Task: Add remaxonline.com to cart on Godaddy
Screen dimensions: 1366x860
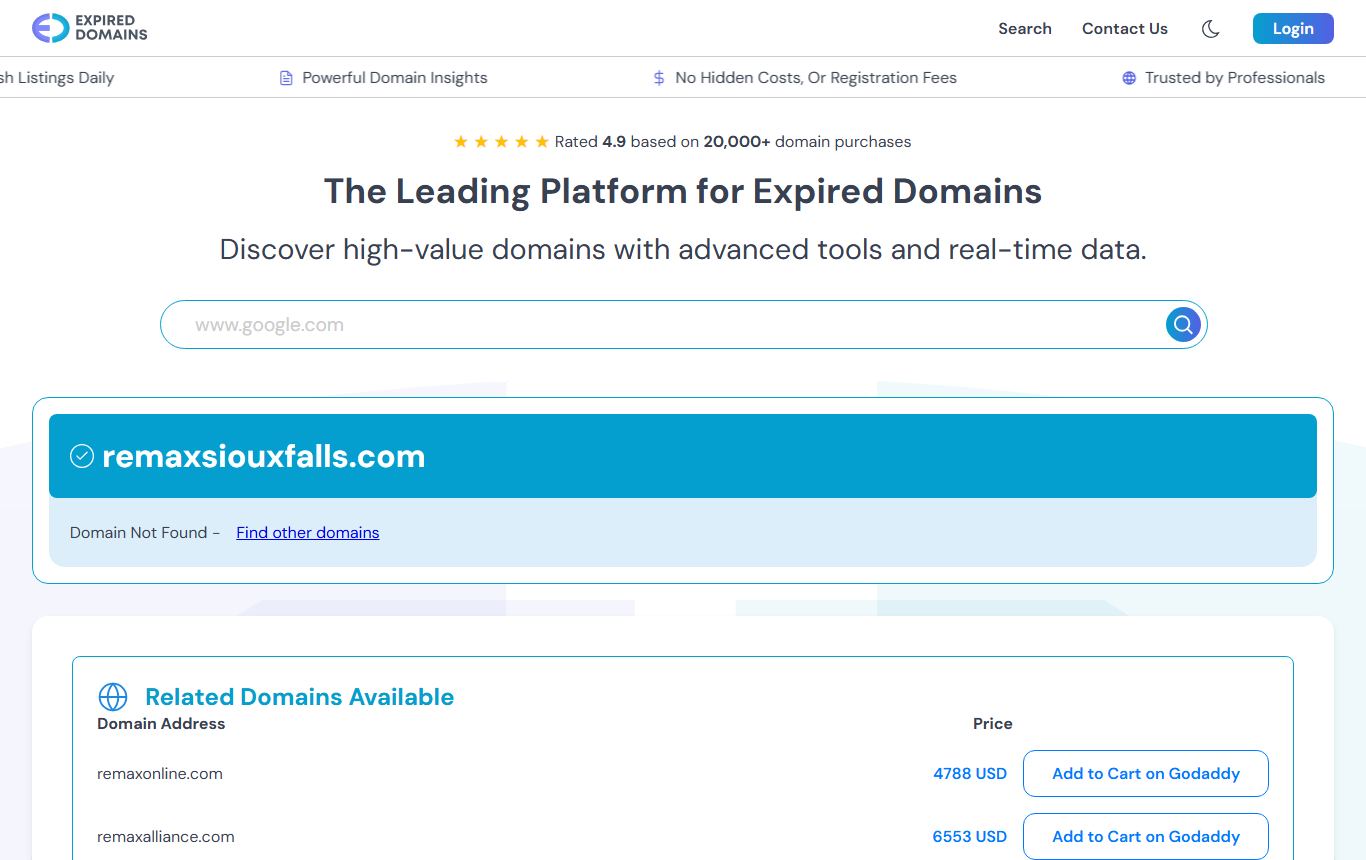Action: click(x=1146, y=774)
